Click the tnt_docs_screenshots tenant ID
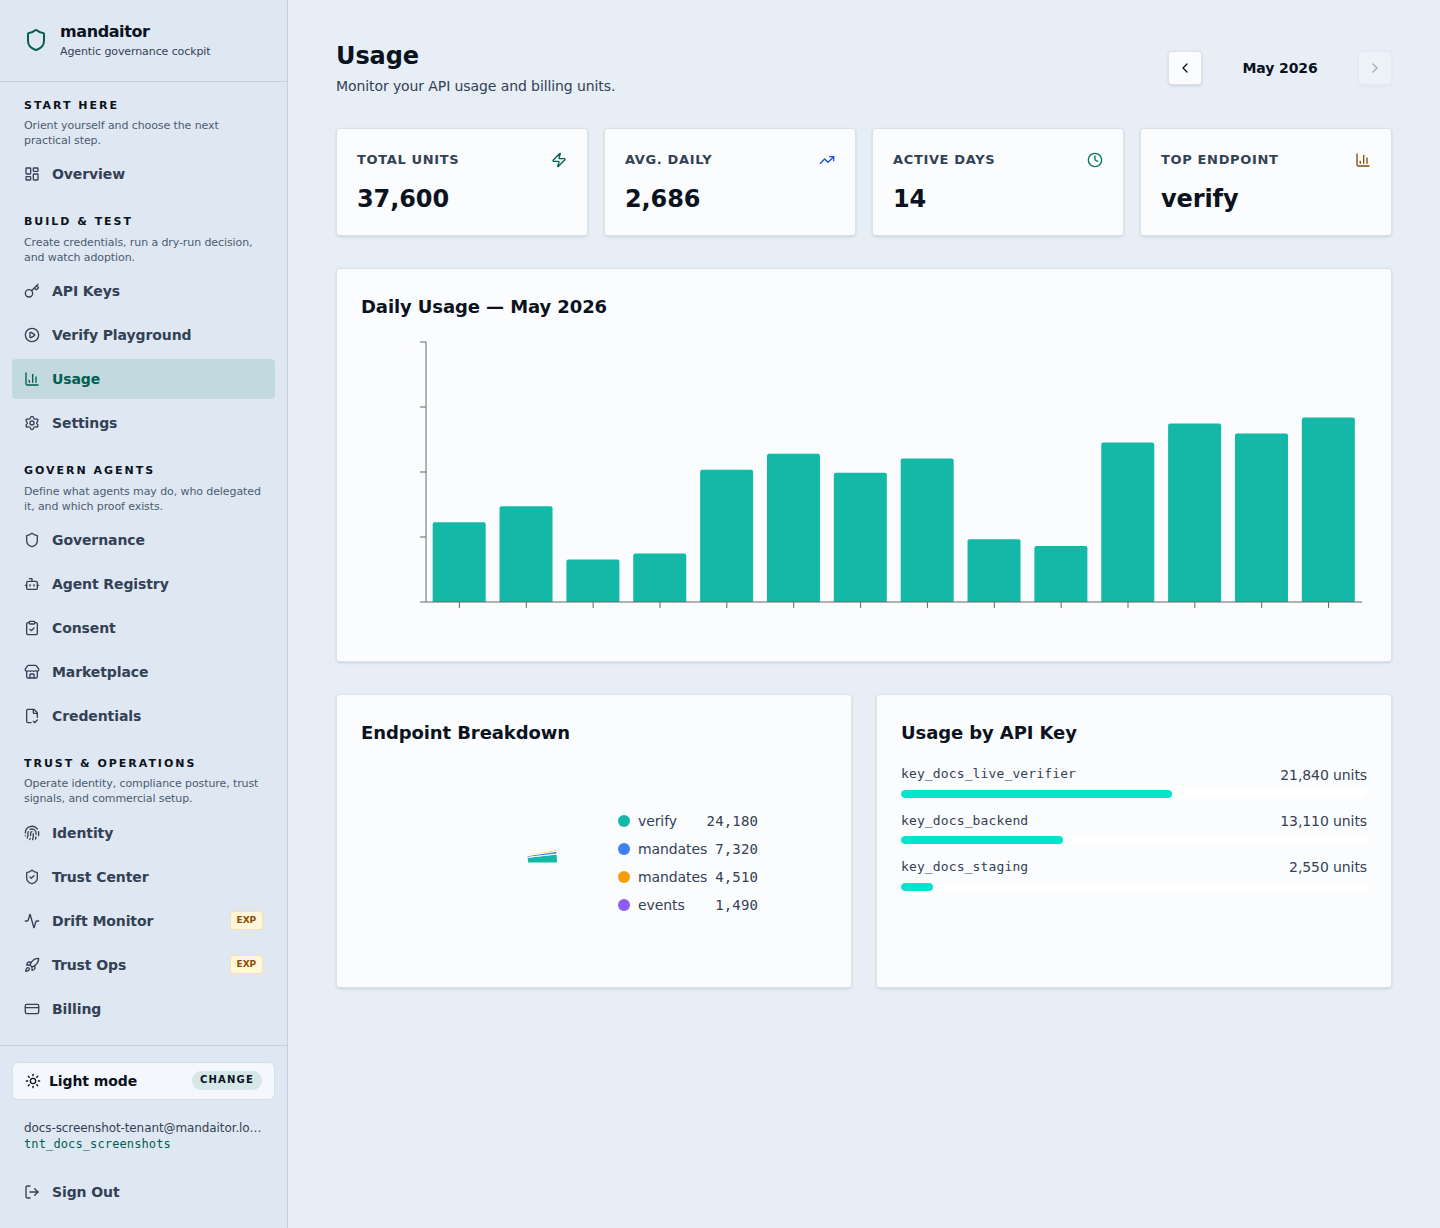Image resolution: width=1440 pixels, height=1228 pixels. pos(97,1144)
